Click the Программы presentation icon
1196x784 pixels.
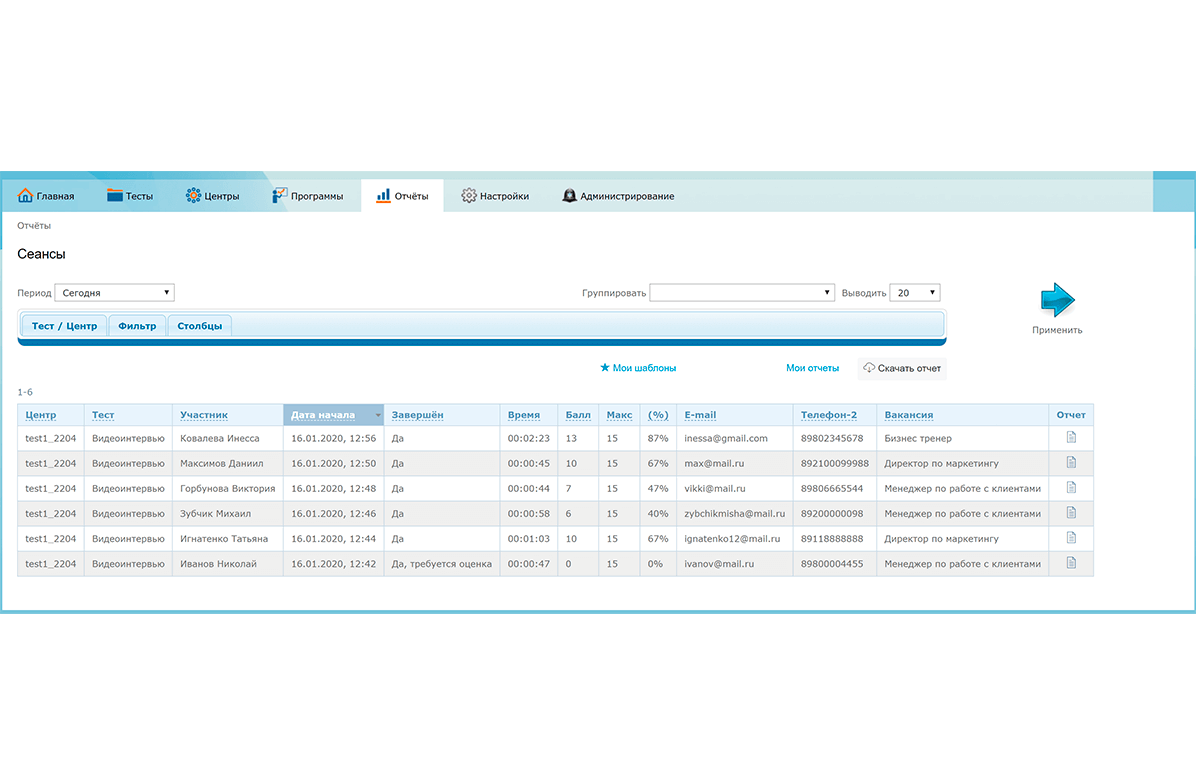click(279, 195)
